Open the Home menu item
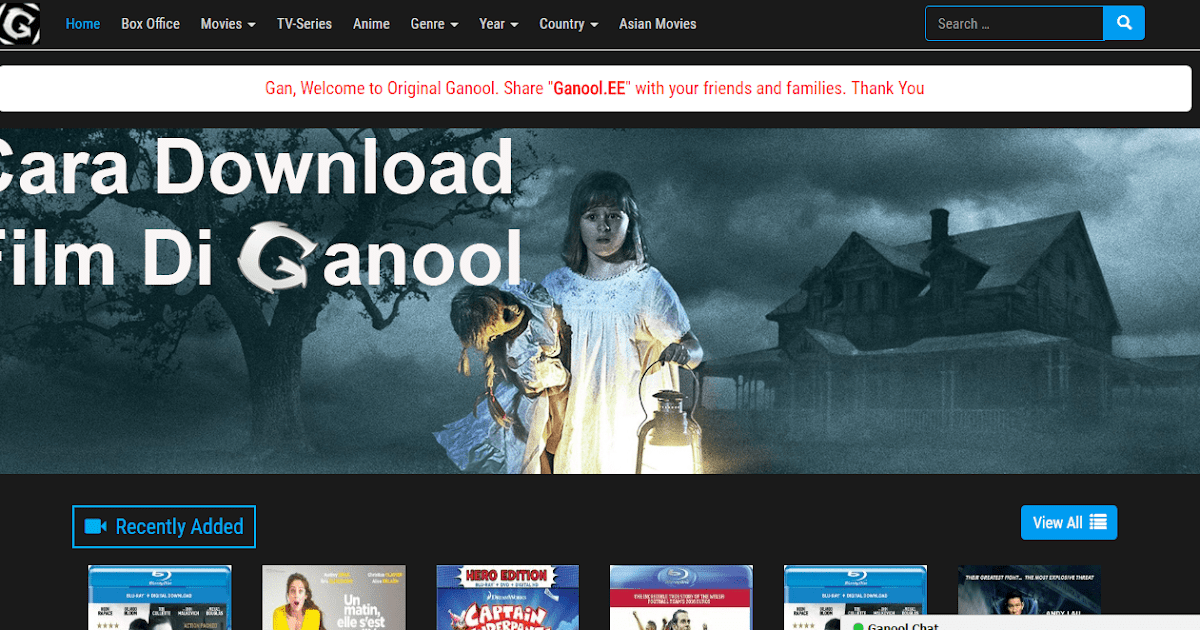This screenshot has height=630, width=1200. point(83,24)
